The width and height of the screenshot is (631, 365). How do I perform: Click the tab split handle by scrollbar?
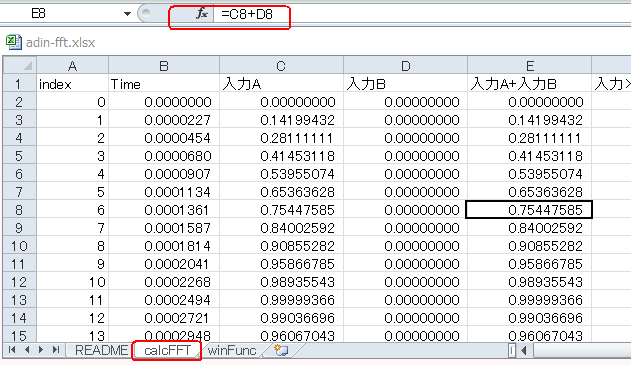pyautogui.click(x=511, y=351)
